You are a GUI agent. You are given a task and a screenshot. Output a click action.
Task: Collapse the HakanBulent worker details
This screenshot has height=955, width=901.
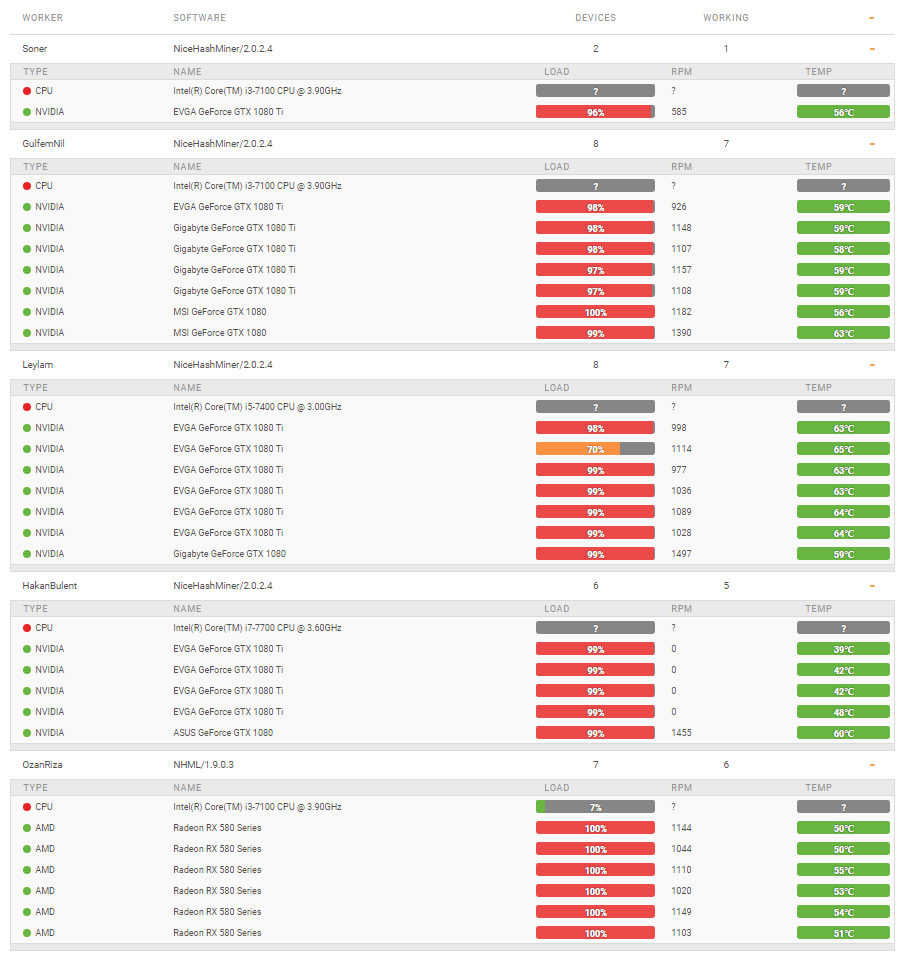coord(872,586)
